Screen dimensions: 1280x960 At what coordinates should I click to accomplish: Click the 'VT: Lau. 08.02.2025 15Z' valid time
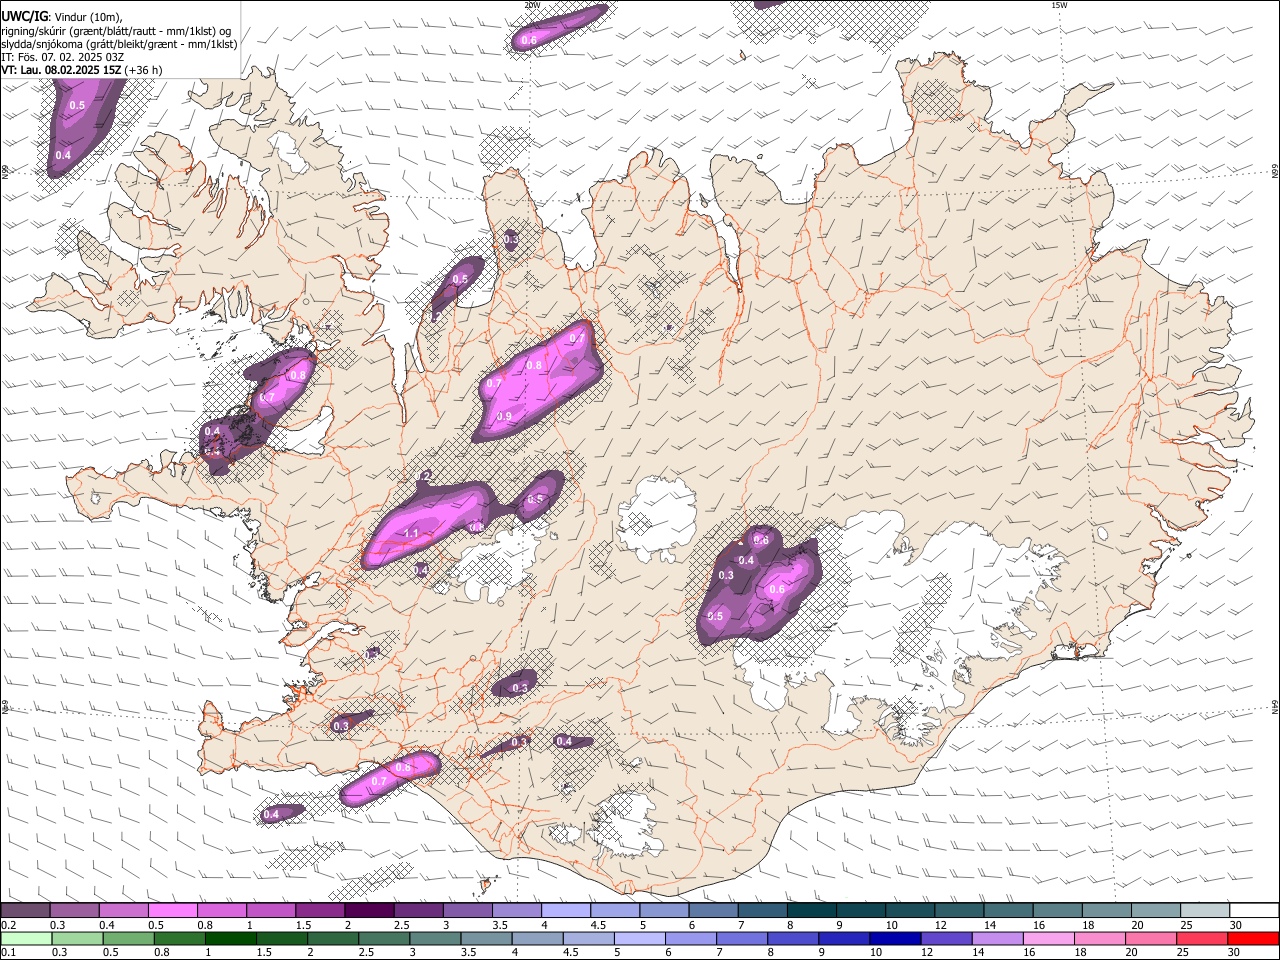pos(61,70)
